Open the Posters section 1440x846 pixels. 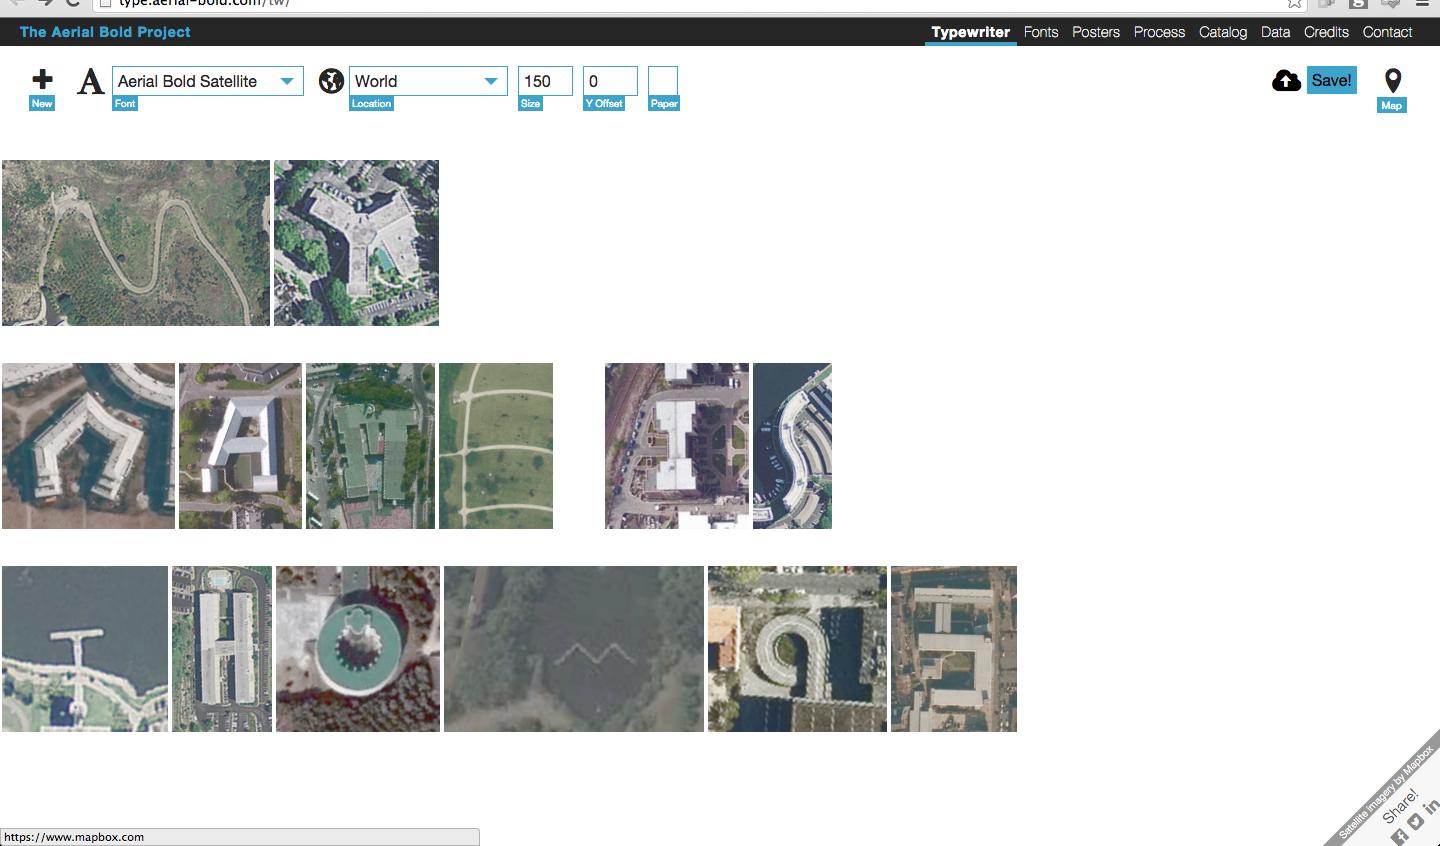[x=1096, y=32]
